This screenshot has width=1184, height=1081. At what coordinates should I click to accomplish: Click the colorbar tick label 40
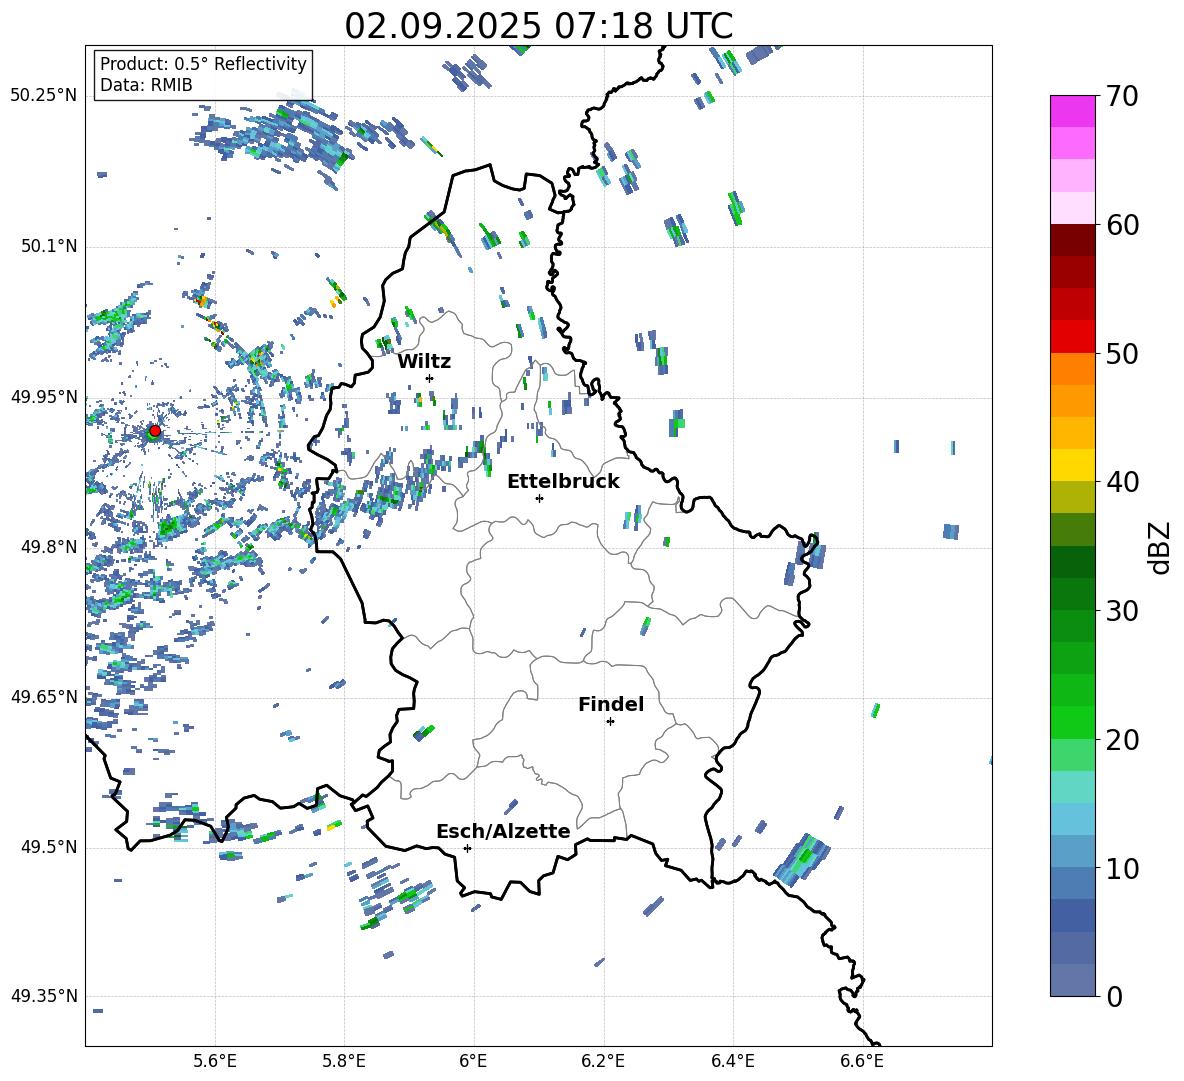coord(1122,482)
